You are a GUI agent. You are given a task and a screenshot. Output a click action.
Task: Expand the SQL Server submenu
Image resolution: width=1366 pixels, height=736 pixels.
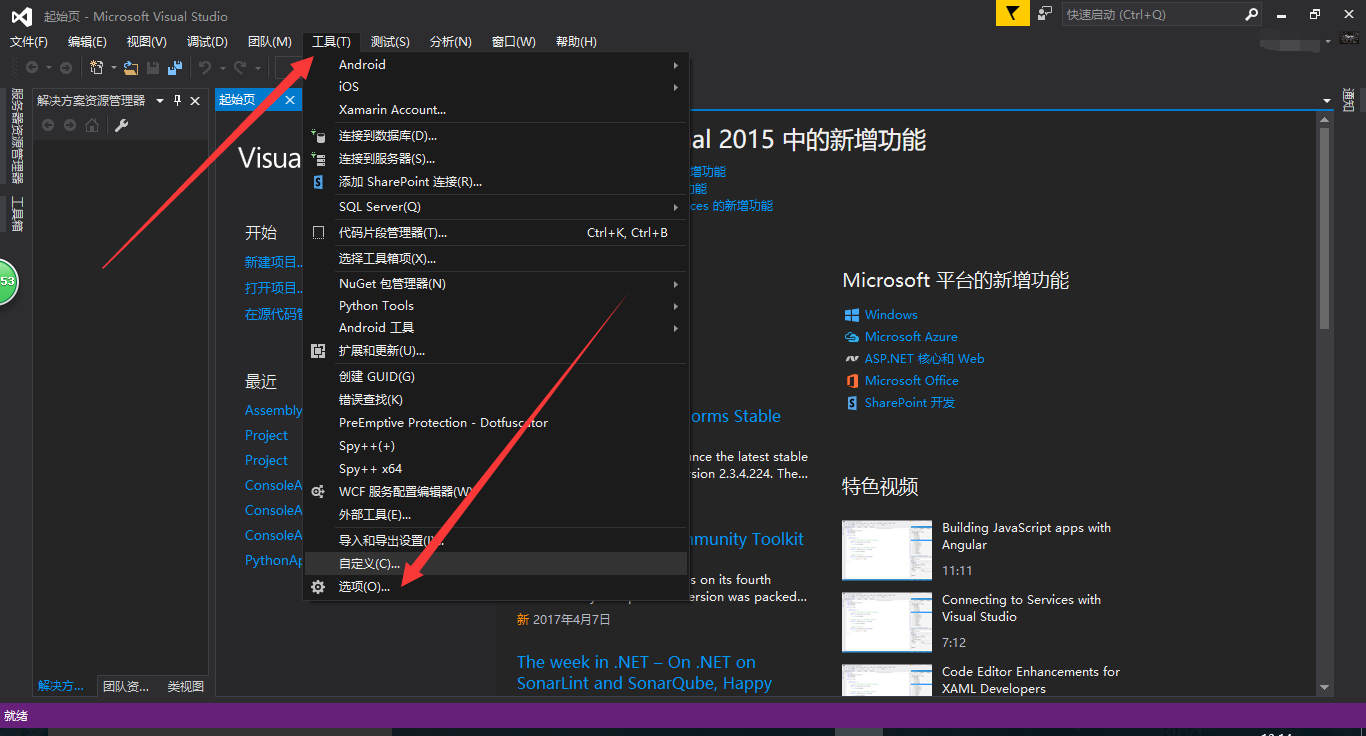(678, 206)
